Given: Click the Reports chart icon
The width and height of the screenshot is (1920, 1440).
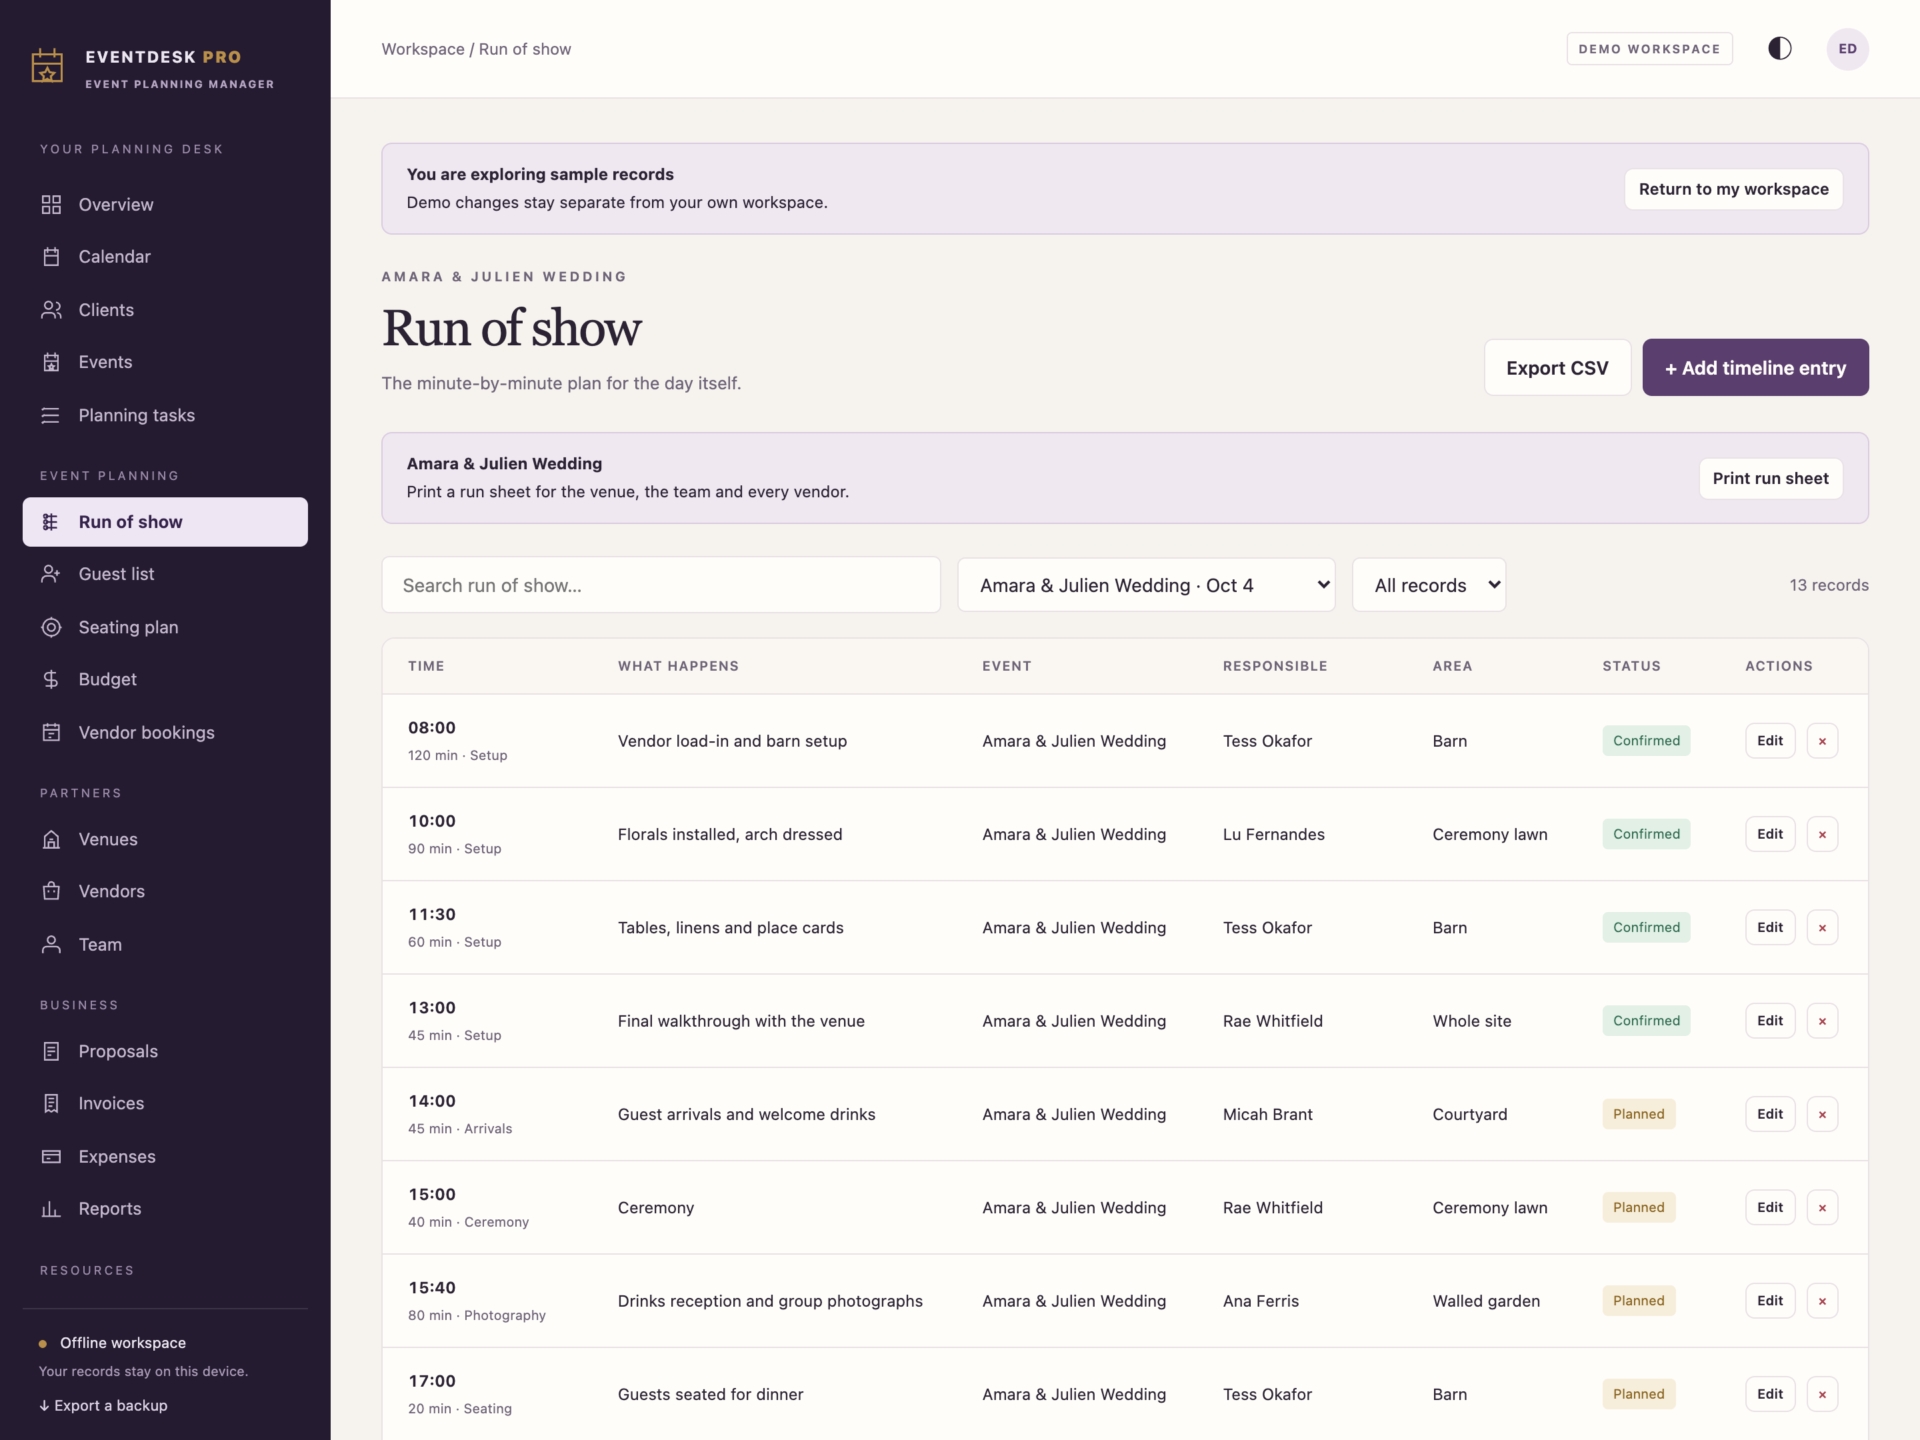Looking at the screenshot, I should pos(51,1209).
